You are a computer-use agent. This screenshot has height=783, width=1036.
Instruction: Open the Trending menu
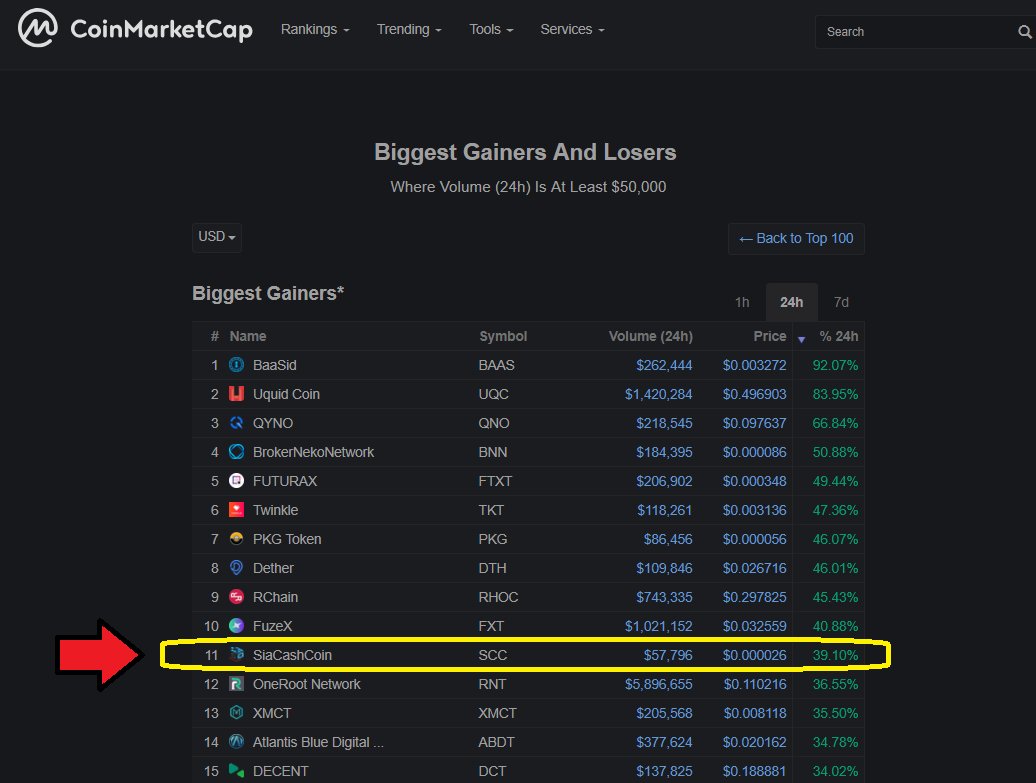click(408, 29)
